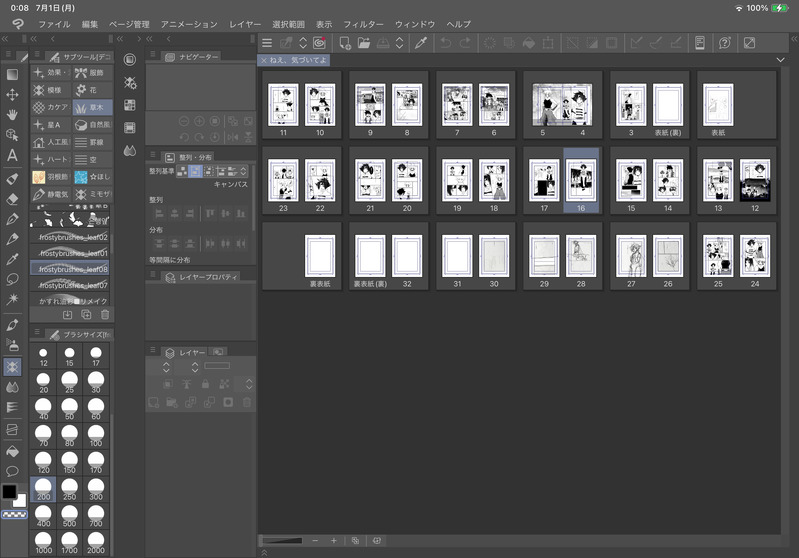Open a file via the folder icon
Viewport: 799px width, 558px height.
[364, 43]
